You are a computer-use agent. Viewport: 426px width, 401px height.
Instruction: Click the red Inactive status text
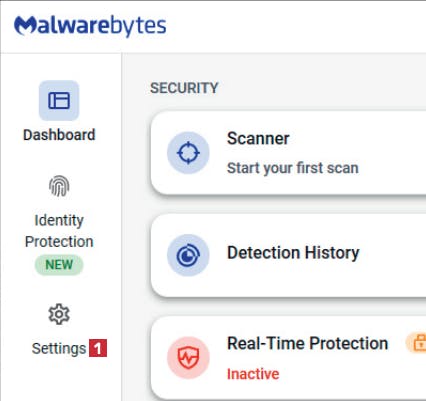click(253, 374)
